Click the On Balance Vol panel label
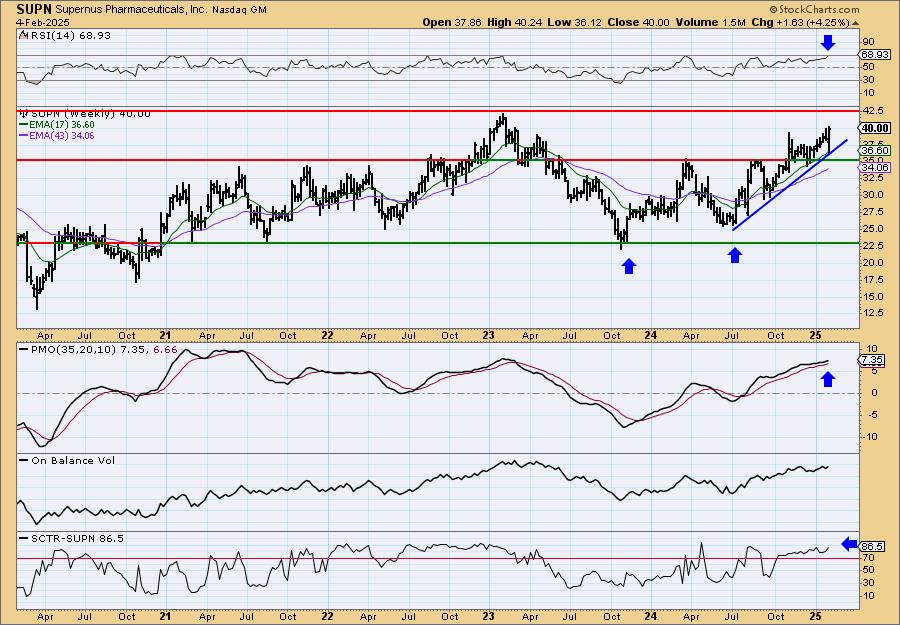 [x=72, y=460]
